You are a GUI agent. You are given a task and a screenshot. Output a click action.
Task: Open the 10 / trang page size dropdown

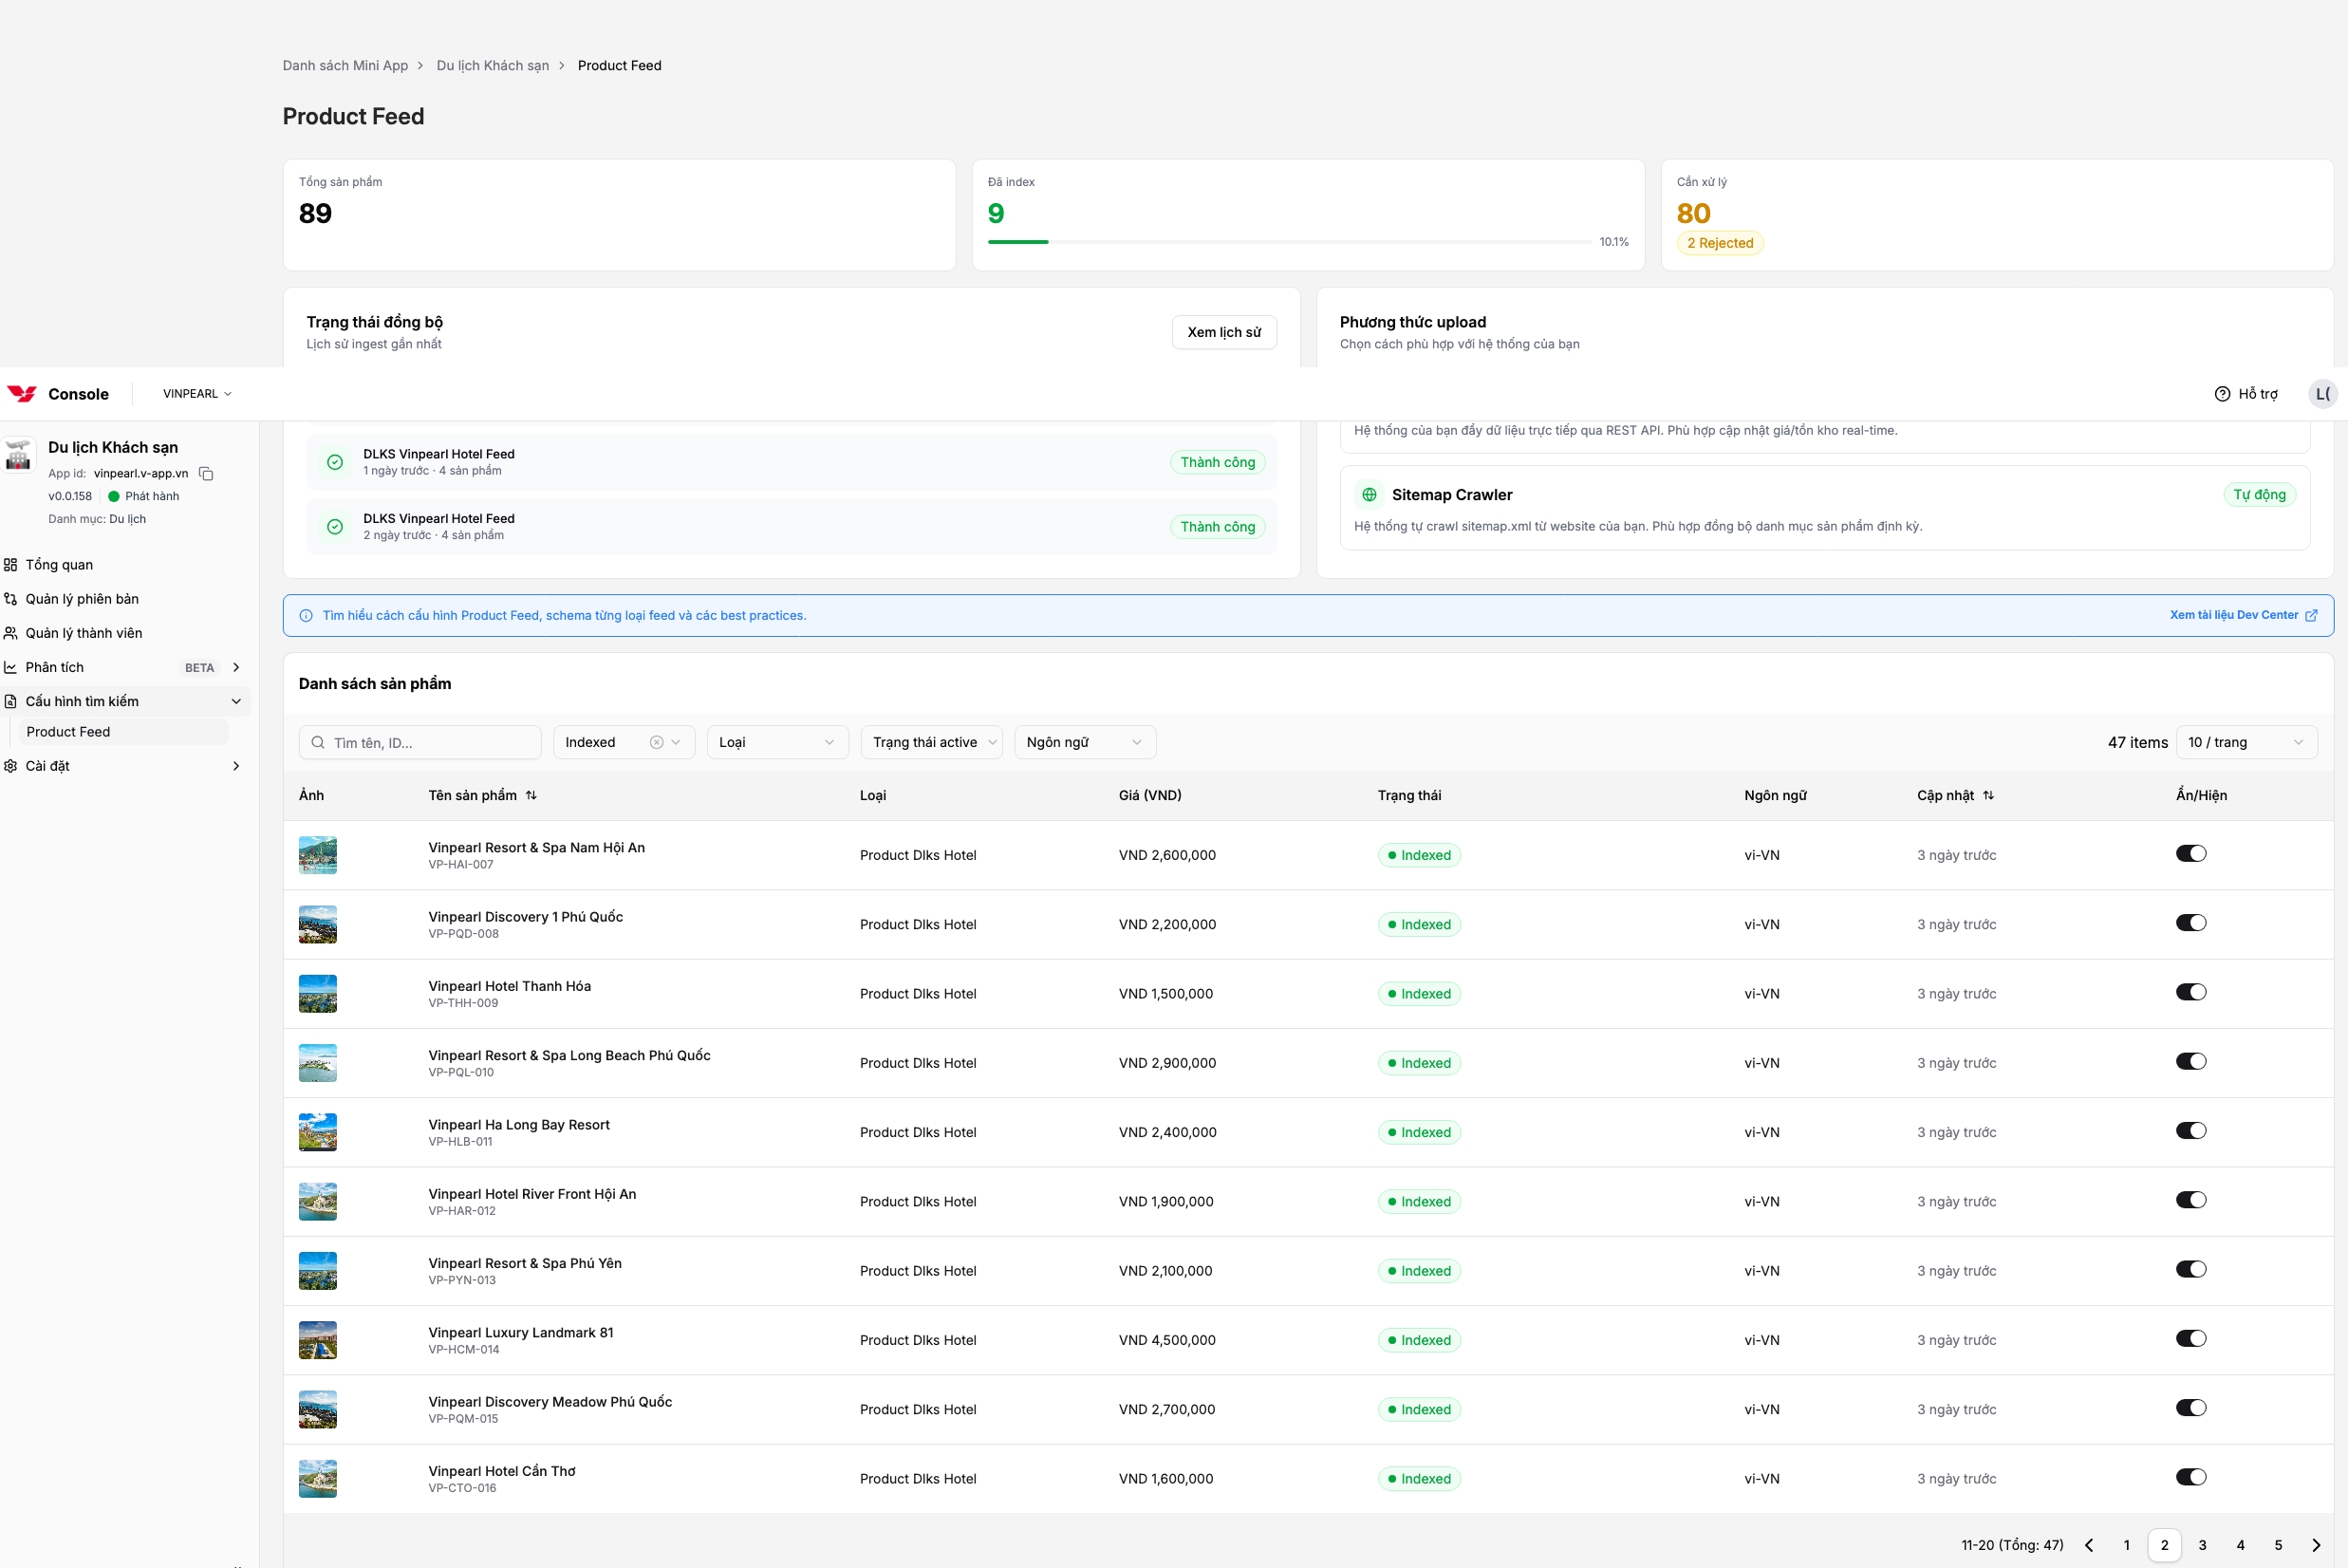pos(2246,742)
